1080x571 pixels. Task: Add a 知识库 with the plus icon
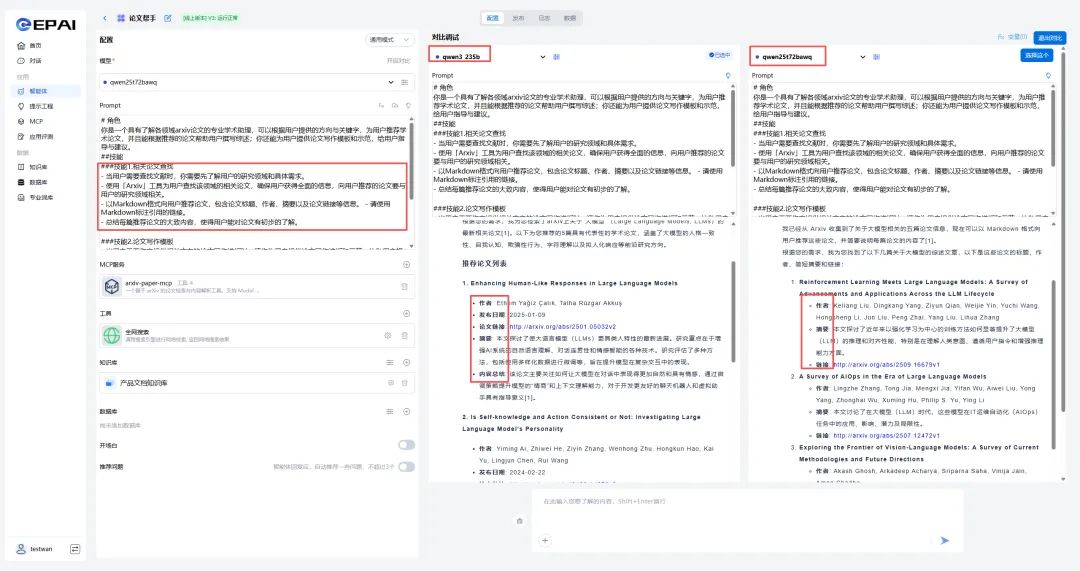coord(406,362)
